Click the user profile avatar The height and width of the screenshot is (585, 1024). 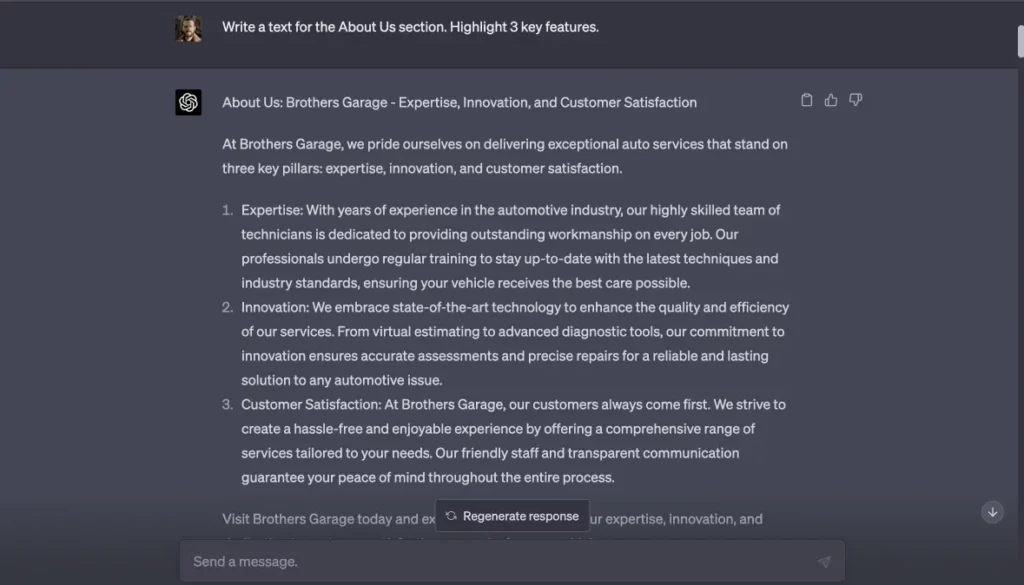click(188, 28)
